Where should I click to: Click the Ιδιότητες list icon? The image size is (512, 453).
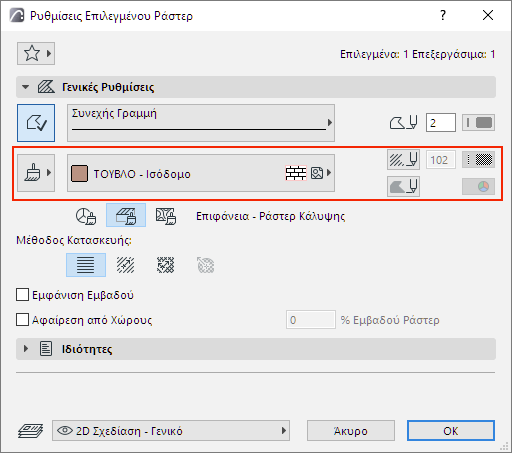pyautogui.click(x=46, y=349)
